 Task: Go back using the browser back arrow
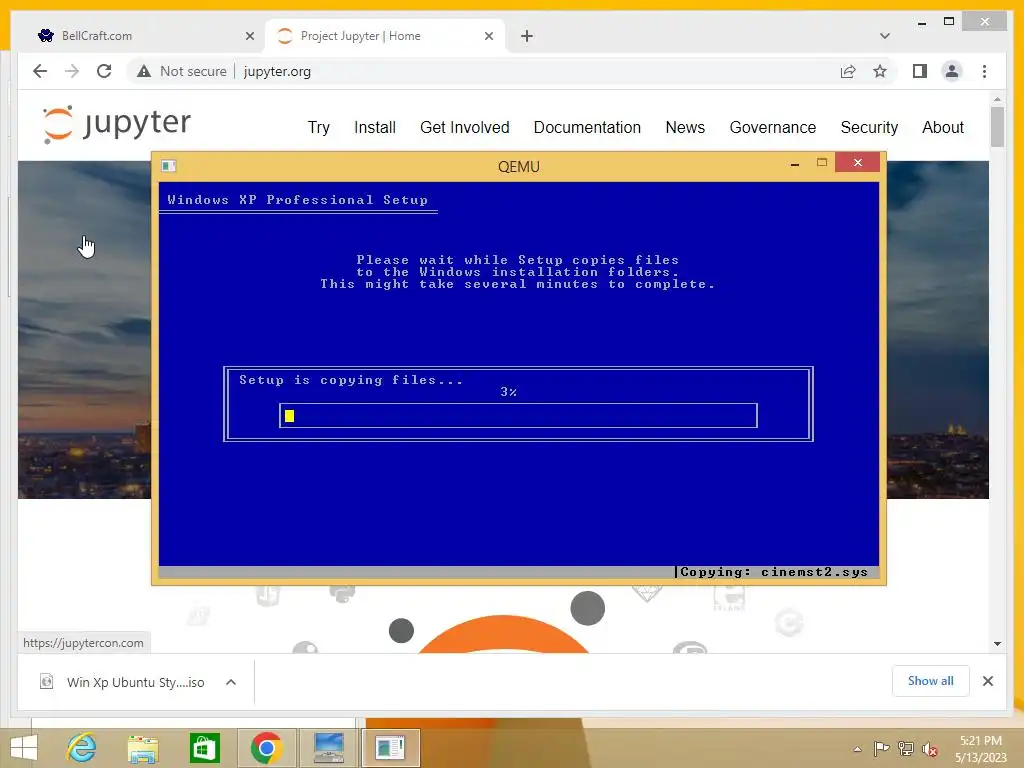pos(40,71)
